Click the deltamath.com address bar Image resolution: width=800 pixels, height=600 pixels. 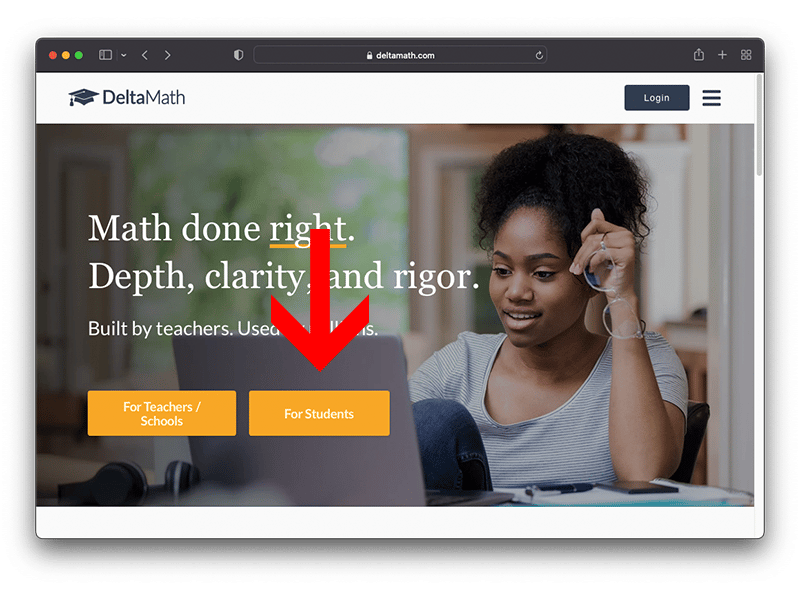point(400,55)
